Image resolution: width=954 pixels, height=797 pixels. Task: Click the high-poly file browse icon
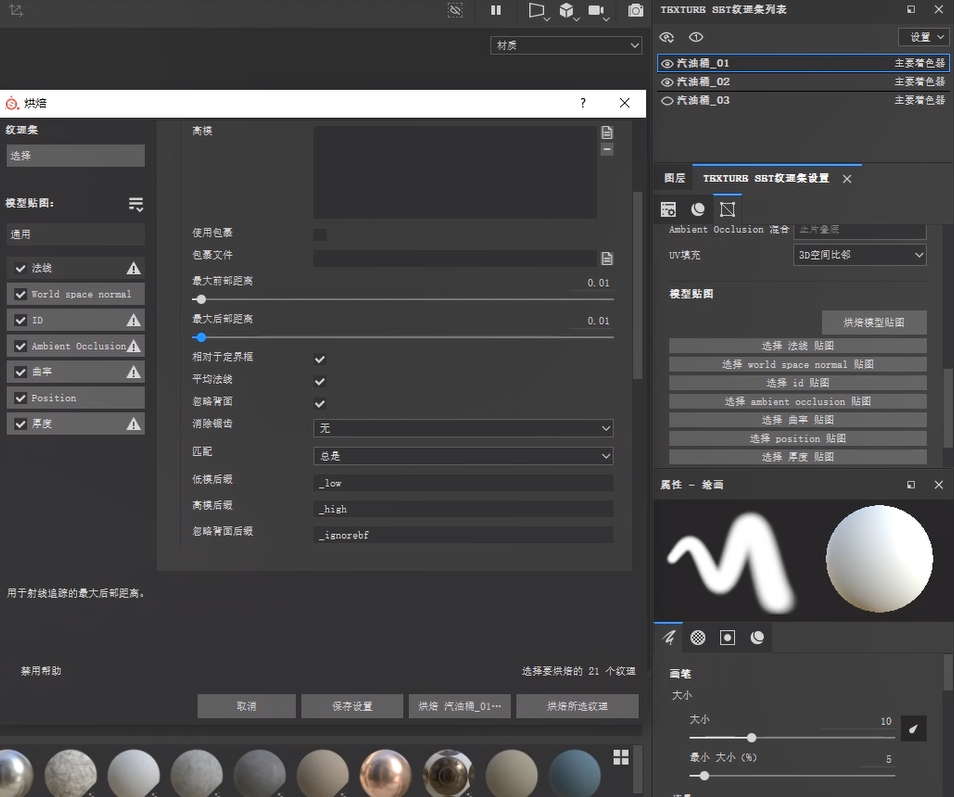click(606, 132)
